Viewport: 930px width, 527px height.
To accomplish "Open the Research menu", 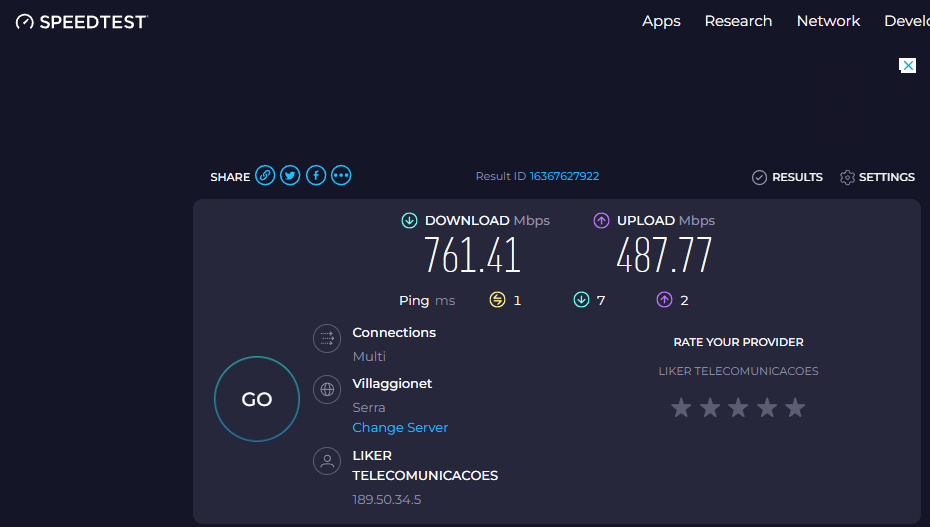I will coord(738,21).
